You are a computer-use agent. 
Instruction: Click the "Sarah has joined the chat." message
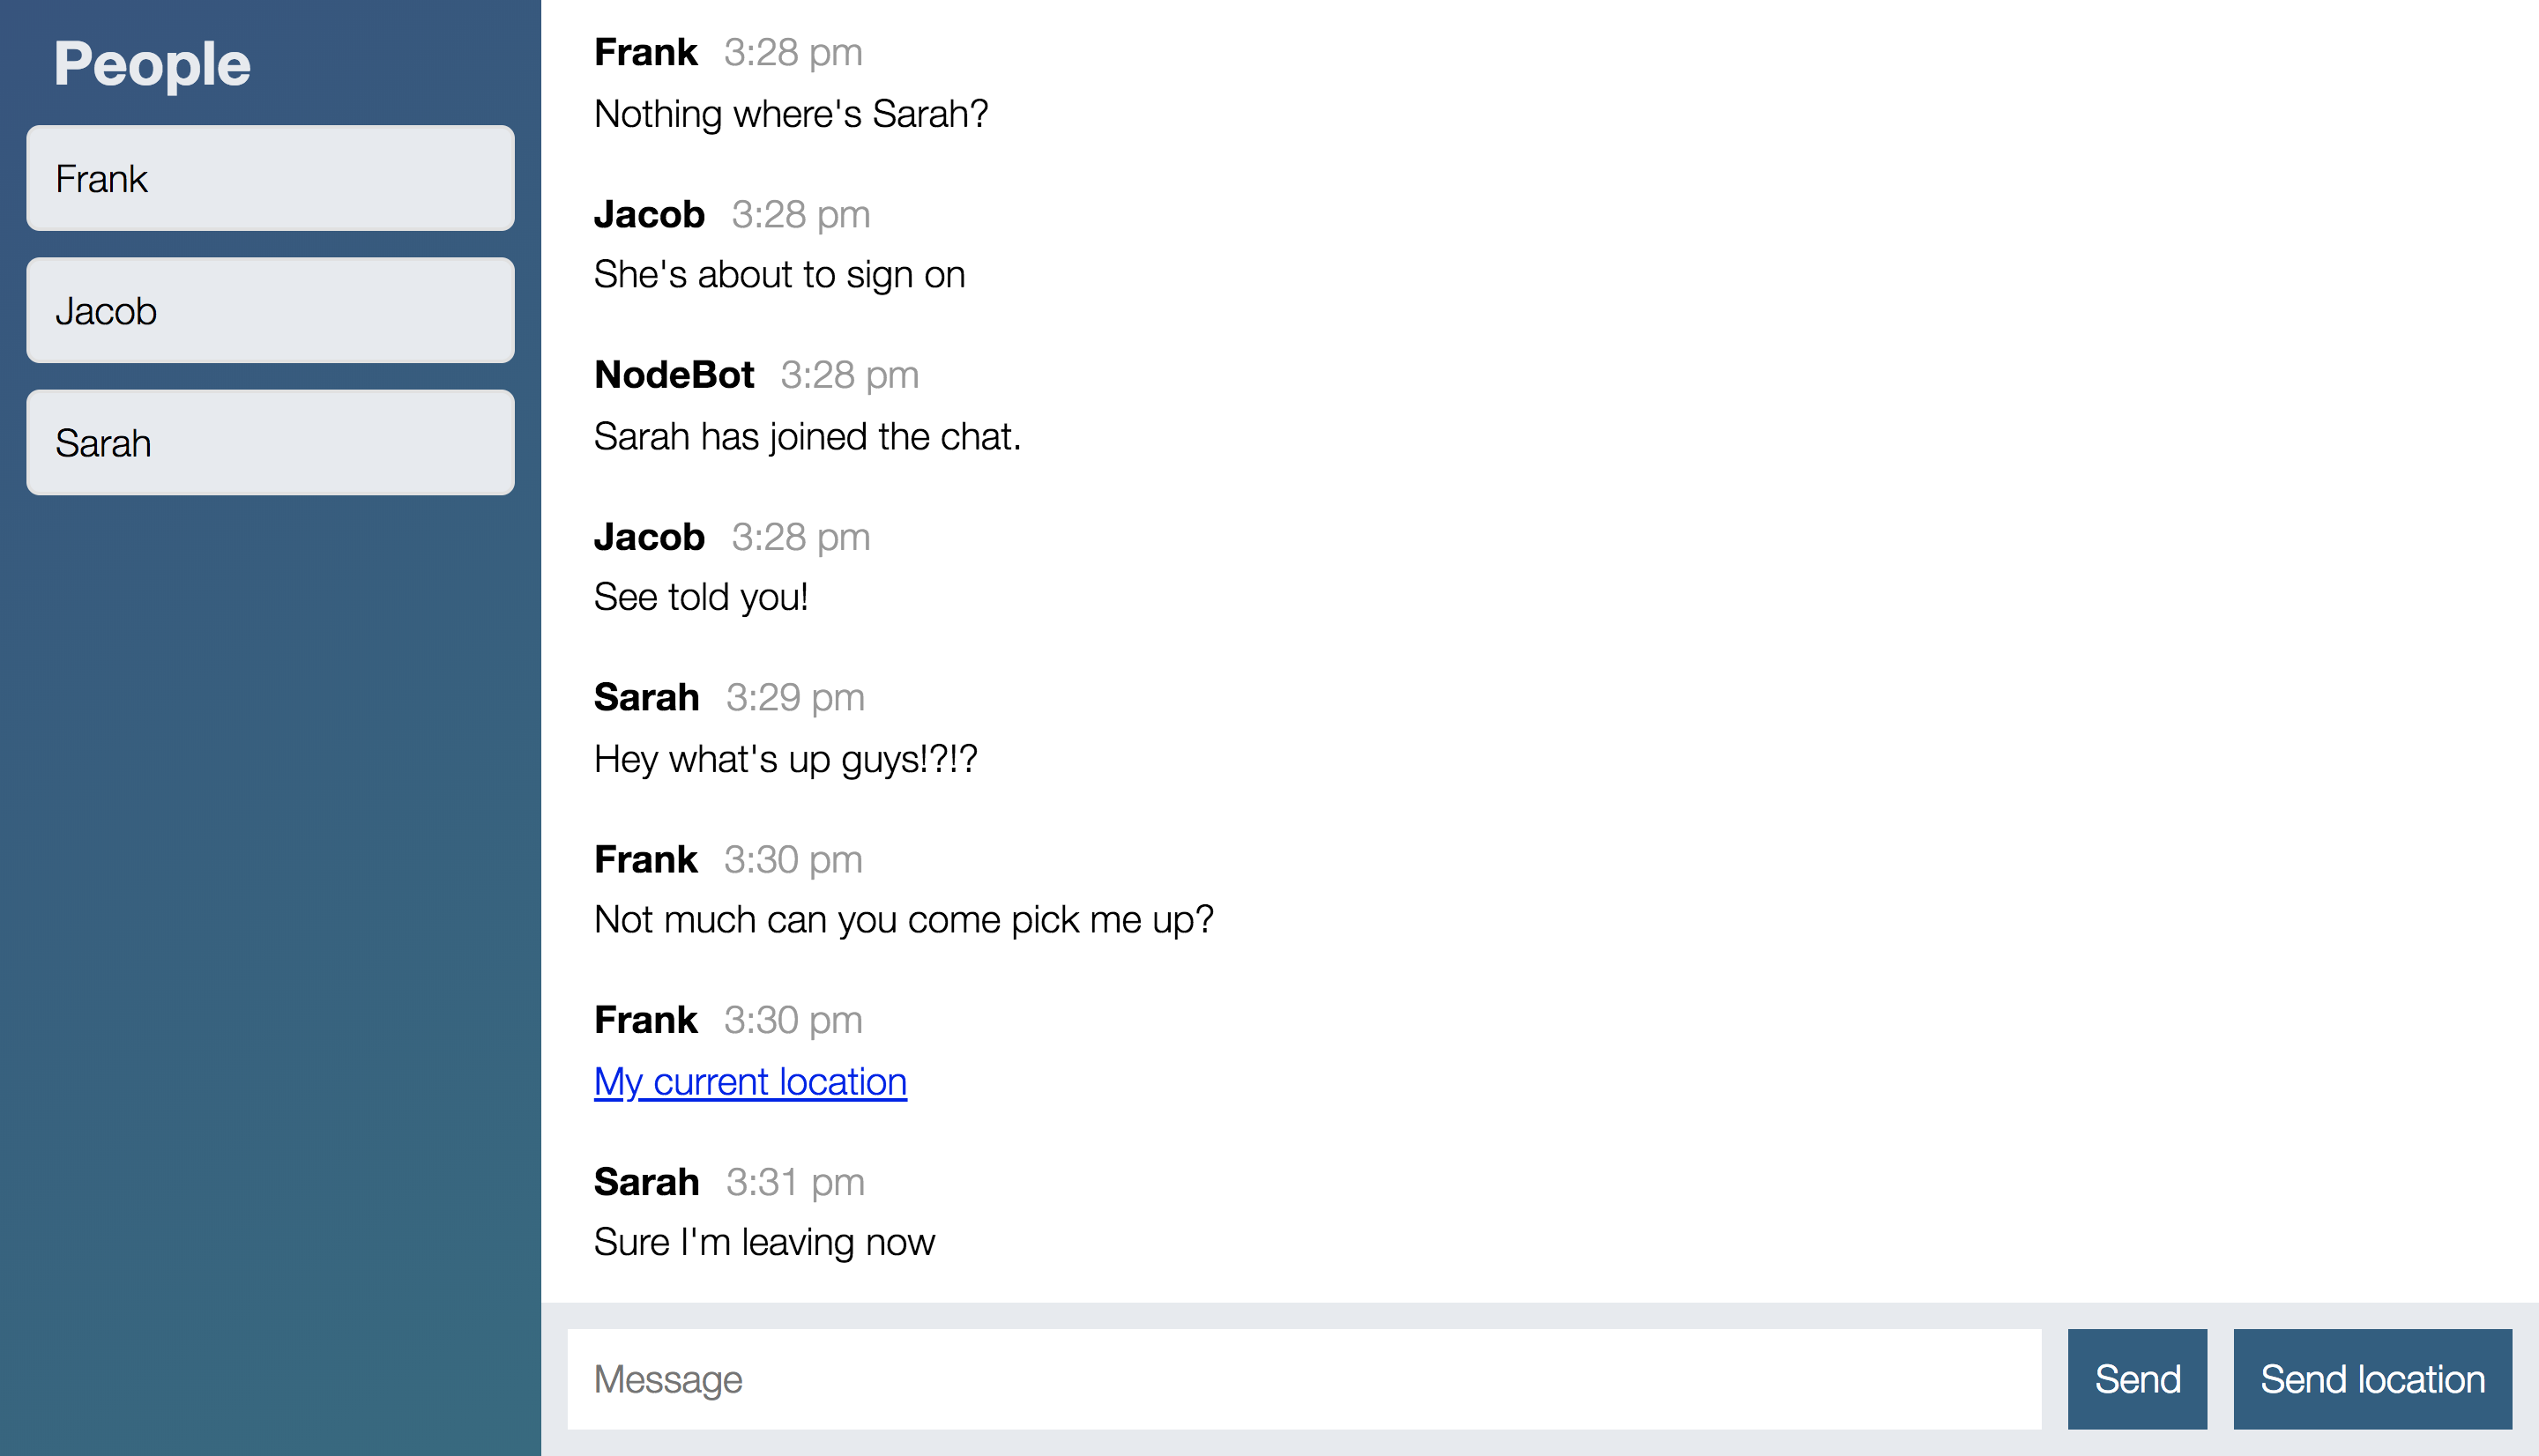click(807, 437)
